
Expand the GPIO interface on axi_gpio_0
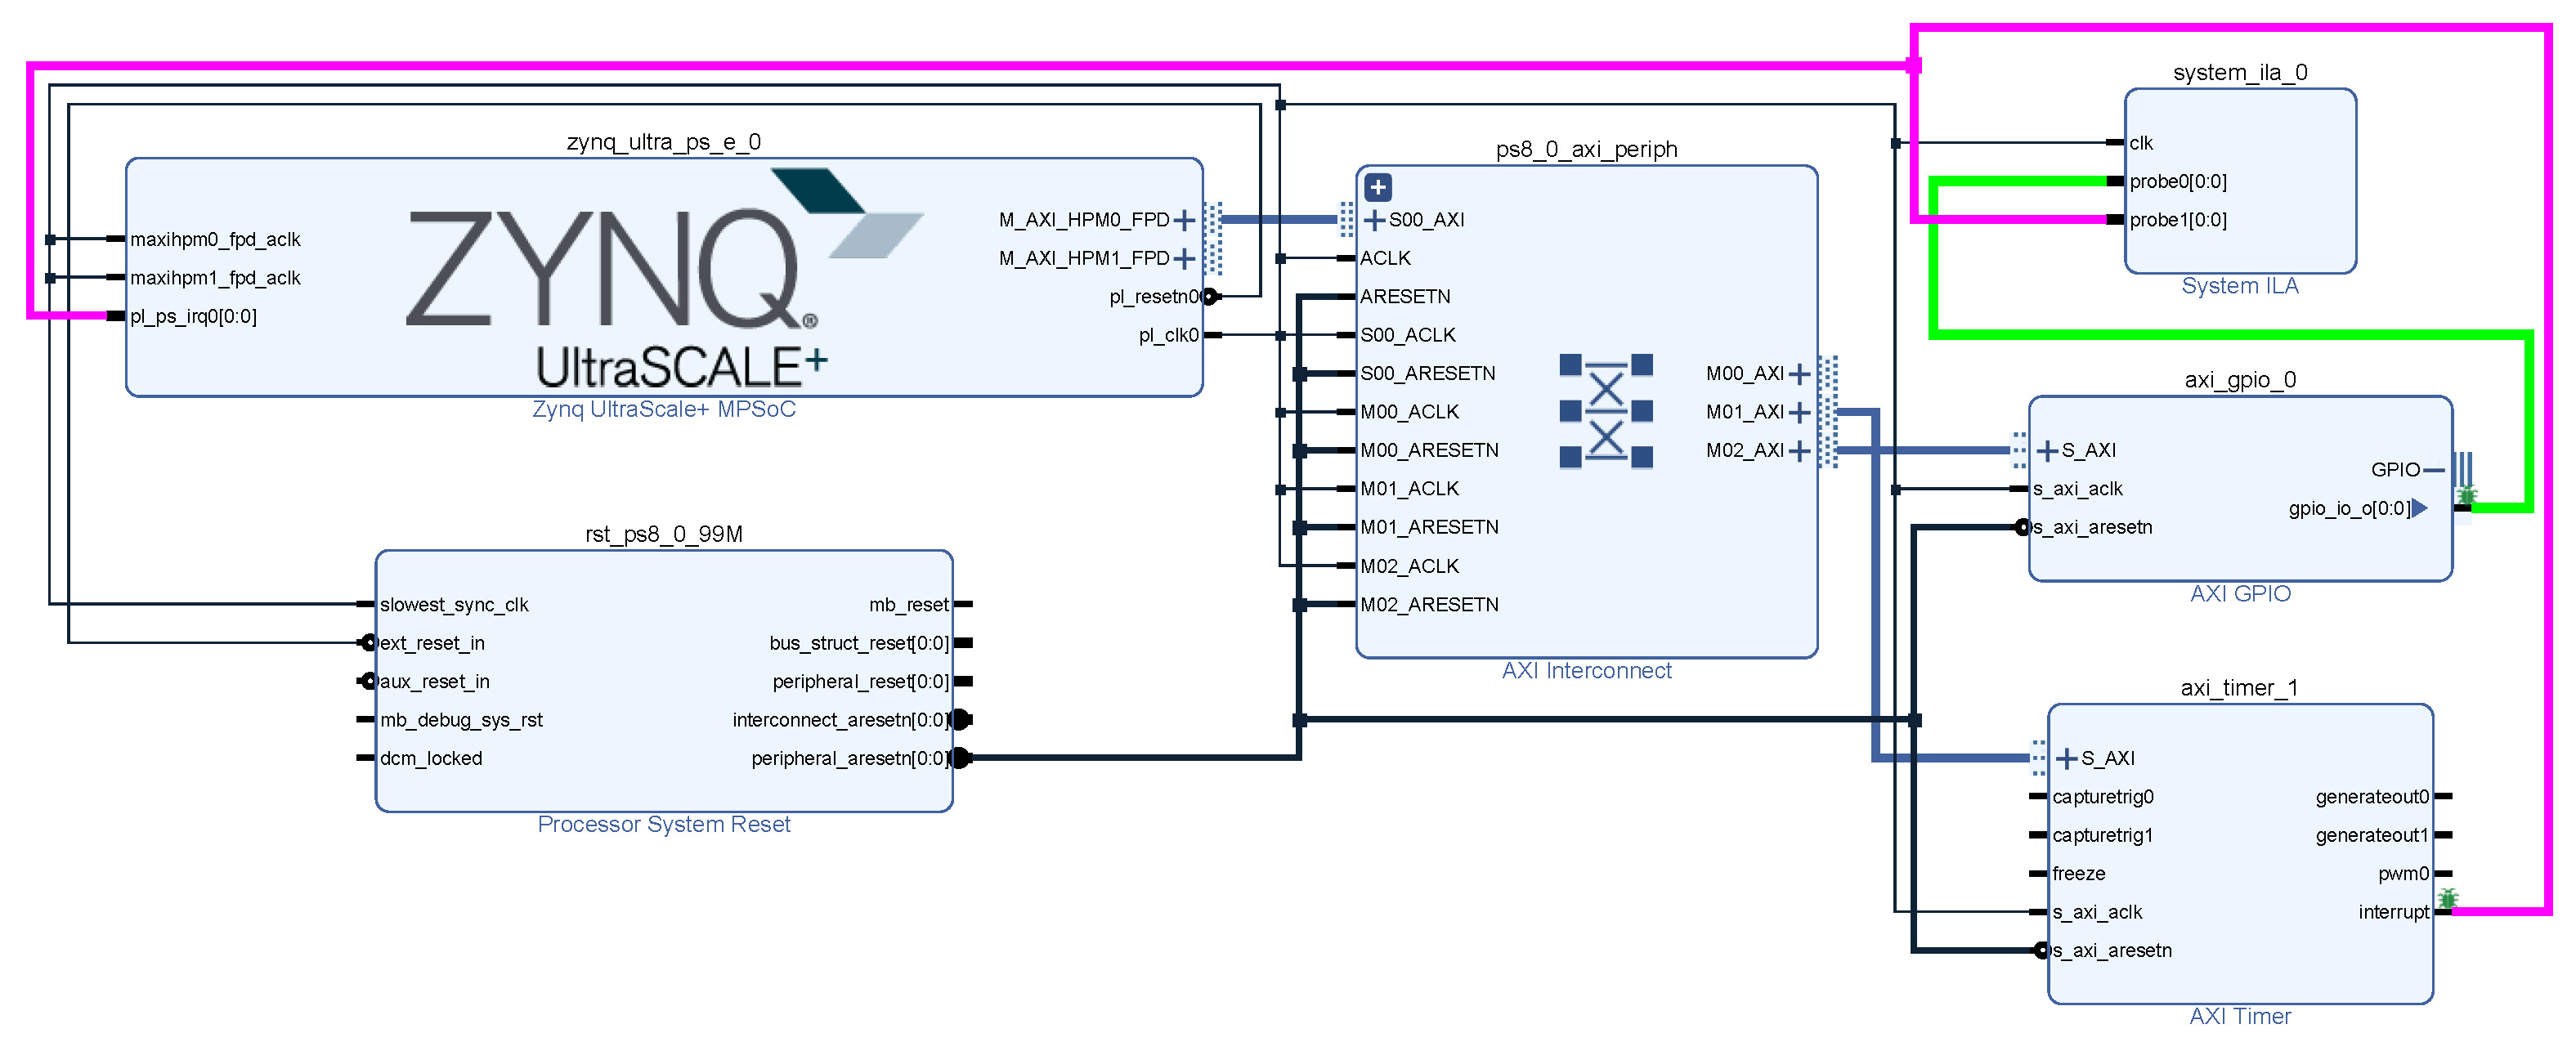2434,470
